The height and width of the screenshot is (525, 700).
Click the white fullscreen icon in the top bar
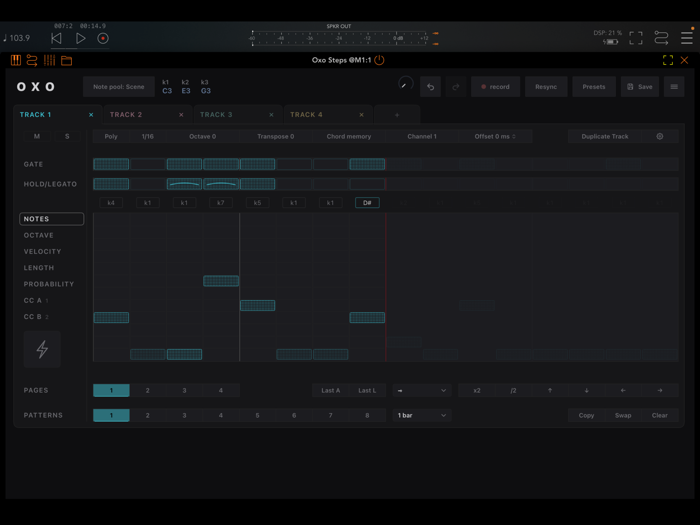(x=636, y=38)
